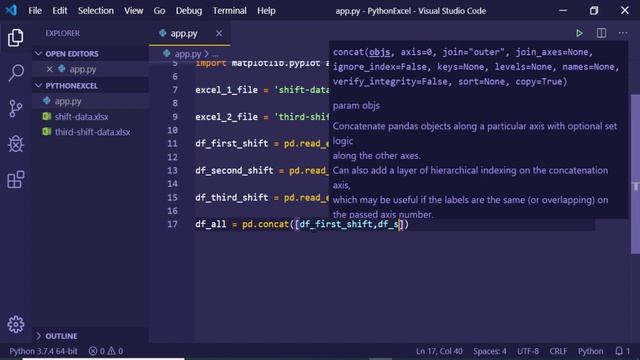
Task: Open the Debug view icon
Action: coord(16,144)
